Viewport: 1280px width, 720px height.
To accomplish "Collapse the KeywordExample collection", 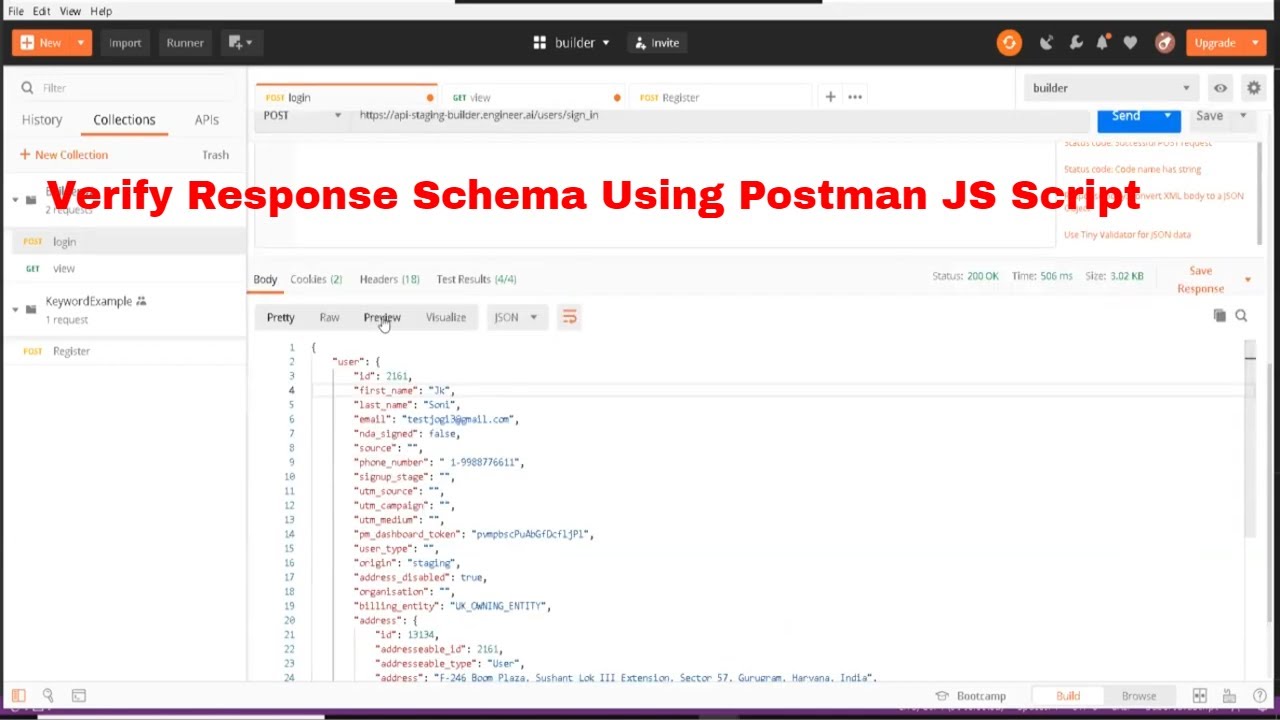I will click(15, 309).
